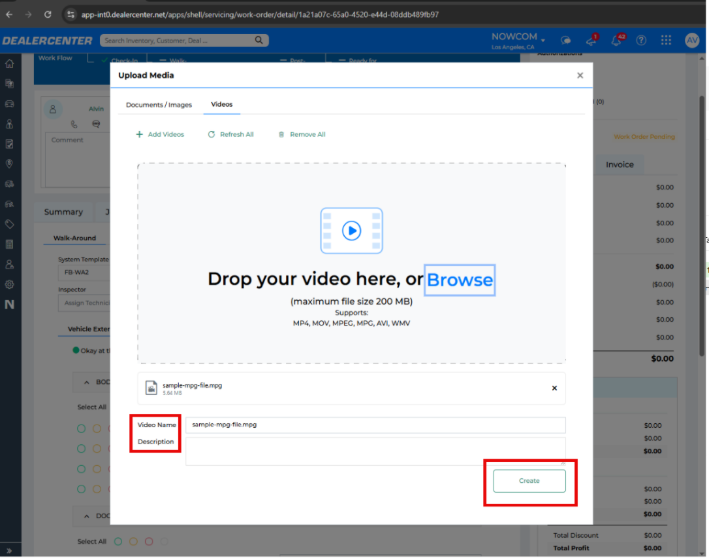Select orange circle in bottom Select All row
This screenshot has width=709, height=559.
(x=133, y=541)
